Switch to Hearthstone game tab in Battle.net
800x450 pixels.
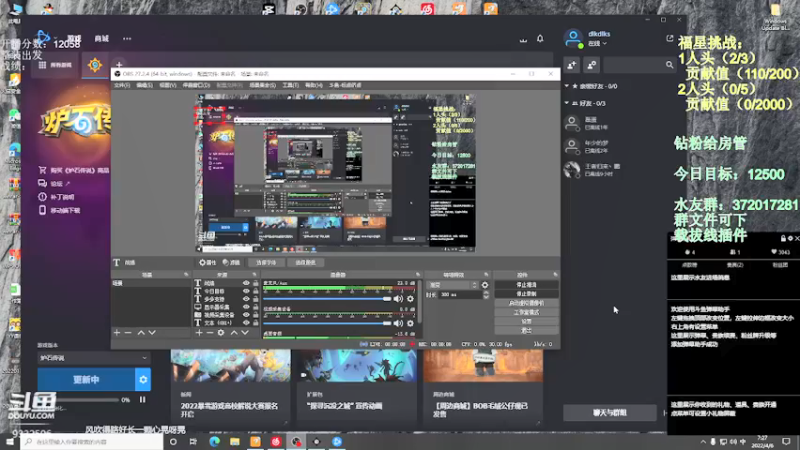point(95,65)
